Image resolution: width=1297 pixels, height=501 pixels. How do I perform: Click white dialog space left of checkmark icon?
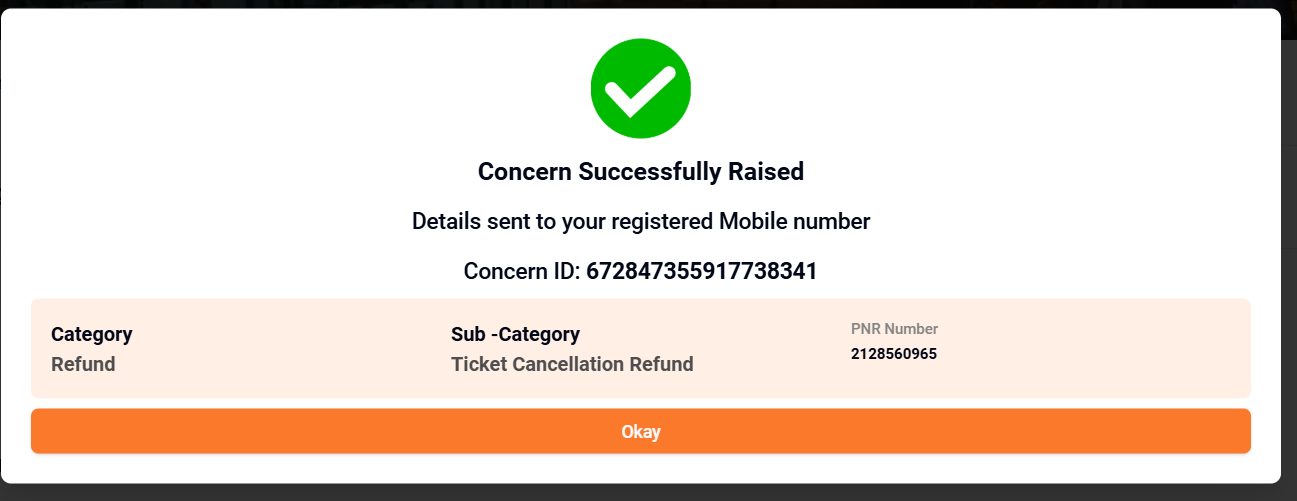click(x=300, y=90)
